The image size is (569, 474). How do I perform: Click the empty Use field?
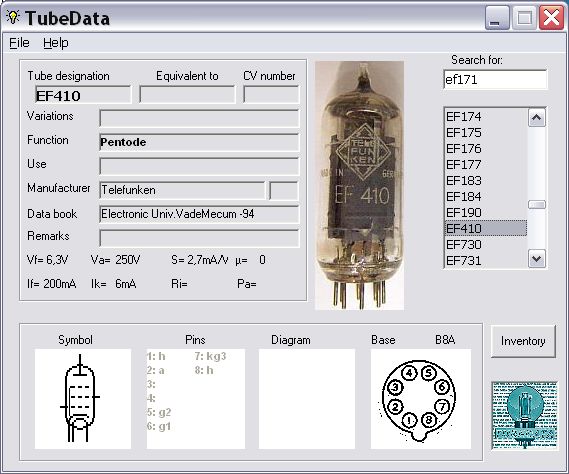pos(199,166)
